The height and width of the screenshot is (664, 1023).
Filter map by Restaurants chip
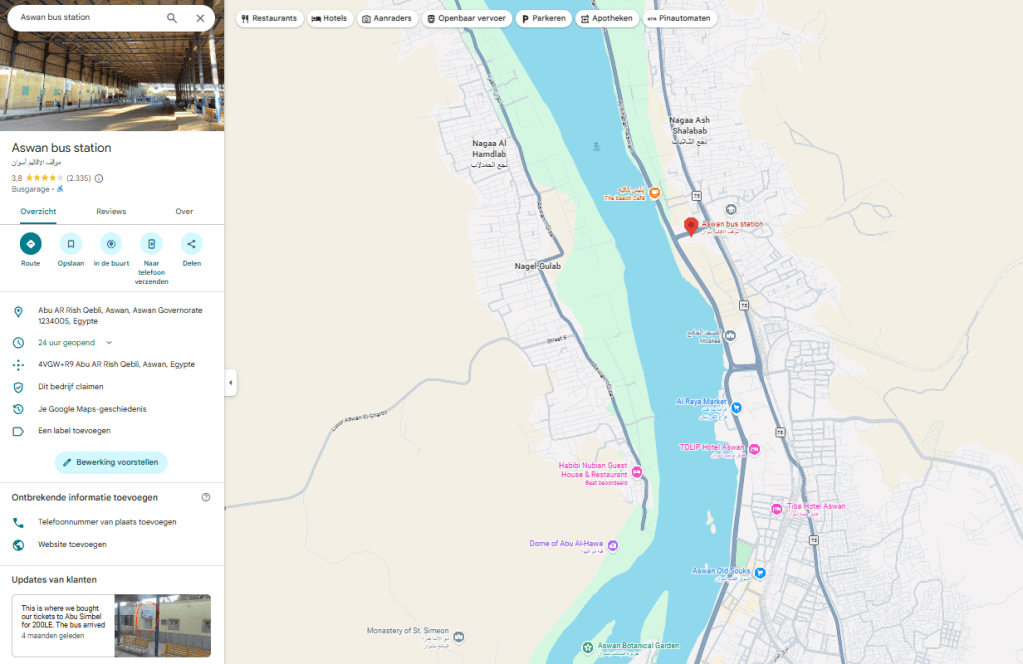(269, 18)
